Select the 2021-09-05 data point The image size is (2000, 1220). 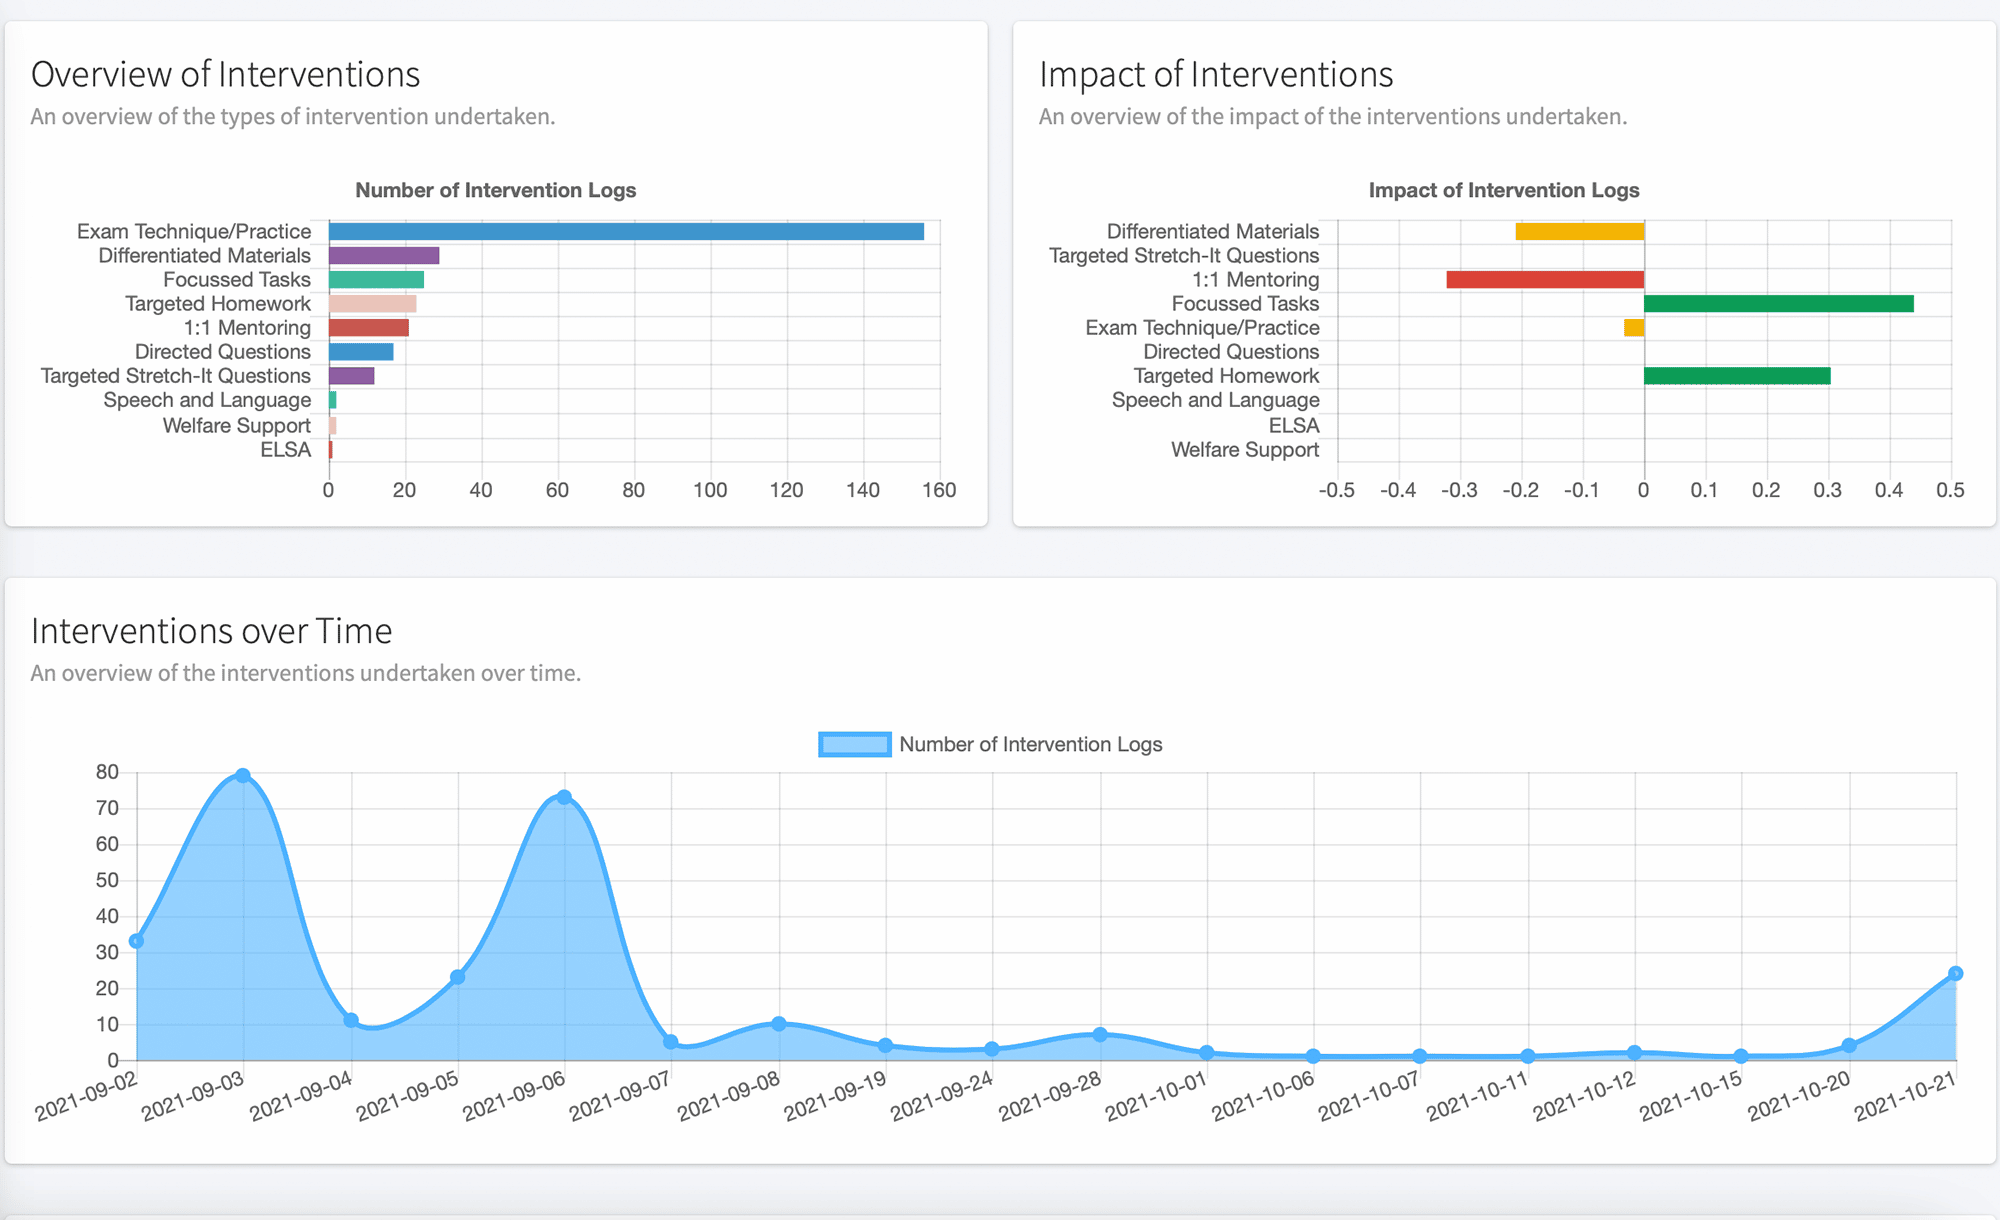pyautogui.click(x=457, y=977)
